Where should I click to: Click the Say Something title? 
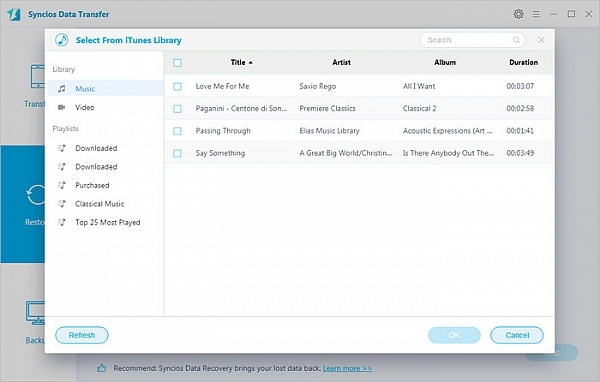(x=220, y=153)
